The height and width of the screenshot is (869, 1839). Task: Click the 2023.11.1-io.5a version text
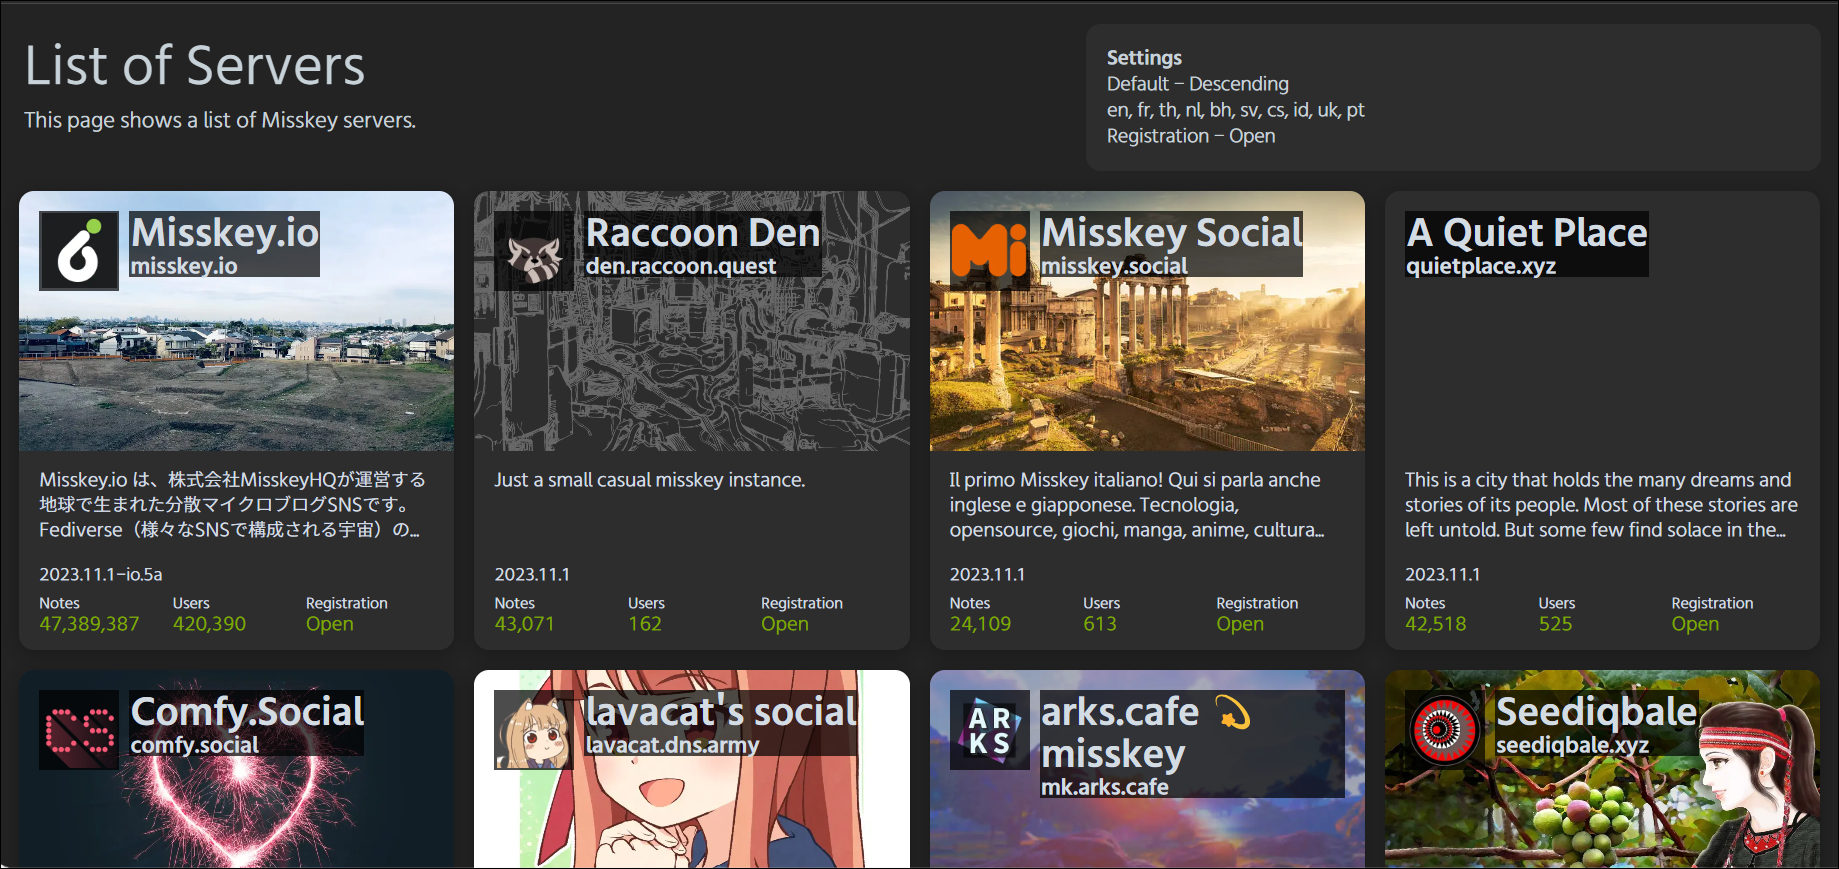pos(101,574)
